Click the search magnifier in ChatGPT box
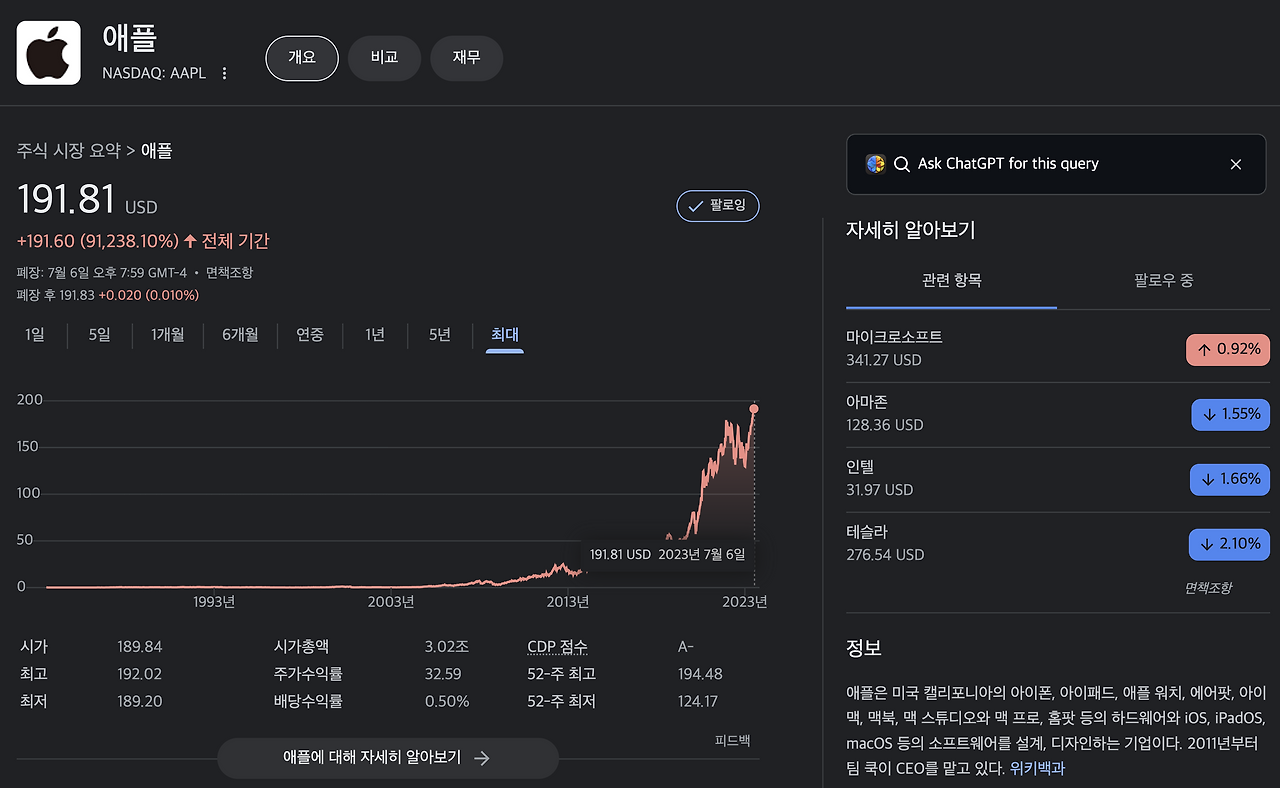 (902, 164)
